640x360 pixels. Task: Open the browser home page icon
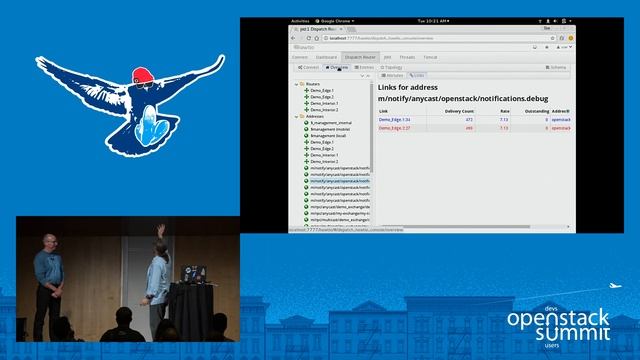[x=316, y=38]
